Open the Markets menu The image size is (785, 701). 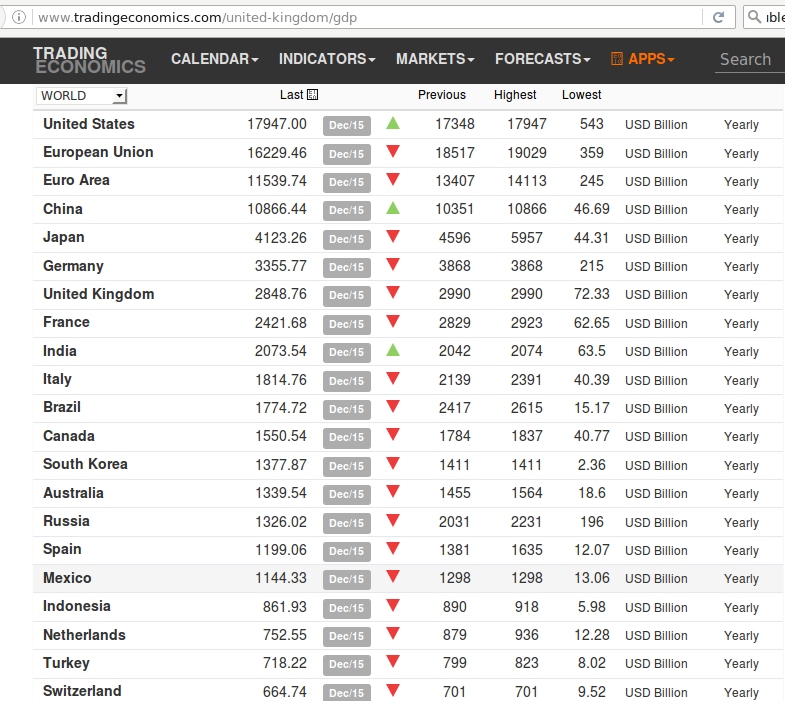(x=435, y=59)
